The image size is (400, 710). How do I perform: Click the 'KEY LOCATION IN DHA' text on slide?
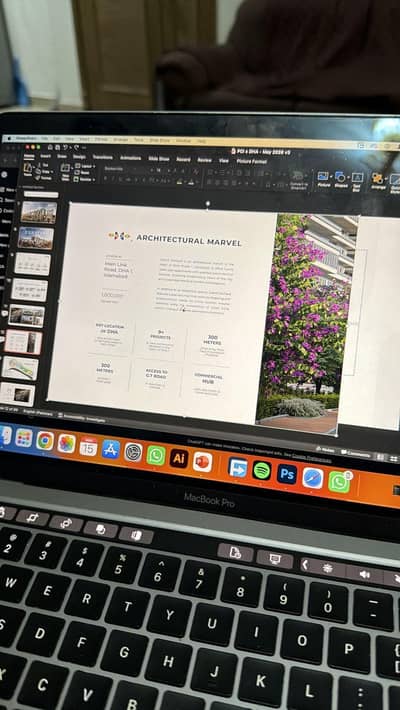[110, 329]
